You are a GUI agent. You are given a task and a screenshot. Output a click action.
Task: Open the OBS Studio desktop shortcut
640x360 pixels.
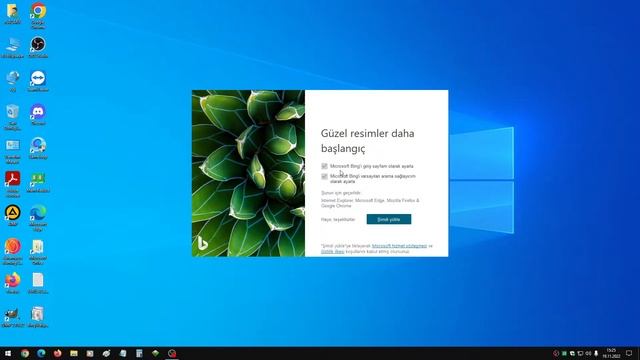click(38, 47)
